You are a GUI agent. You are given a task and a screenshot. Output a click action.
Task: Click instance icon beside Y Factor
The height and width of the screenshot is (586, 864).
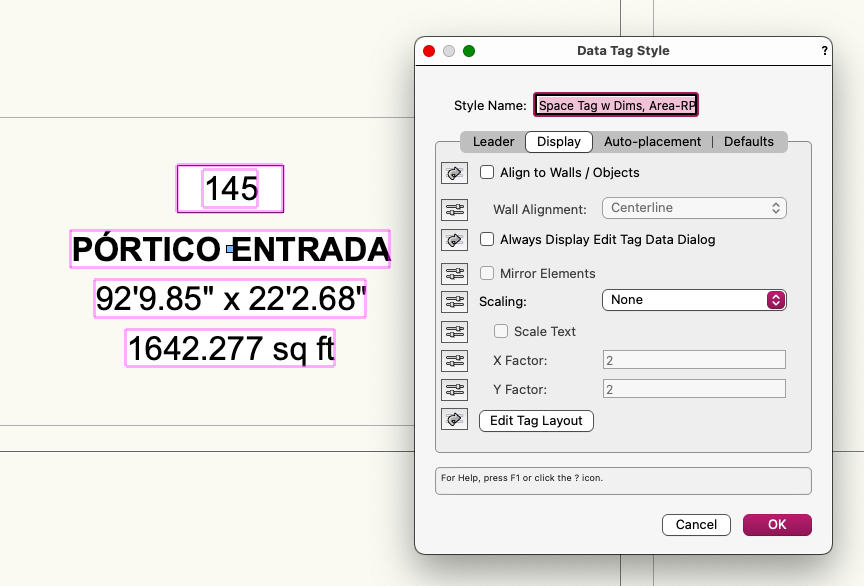(455, 390)
